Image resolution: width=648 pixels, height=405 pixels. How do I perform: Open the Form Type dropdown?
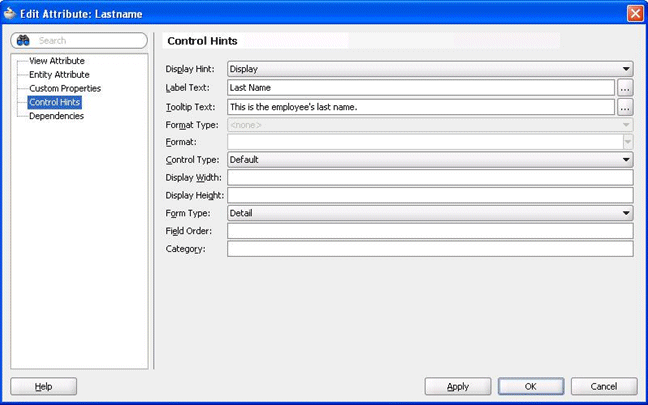coord(430,213)
